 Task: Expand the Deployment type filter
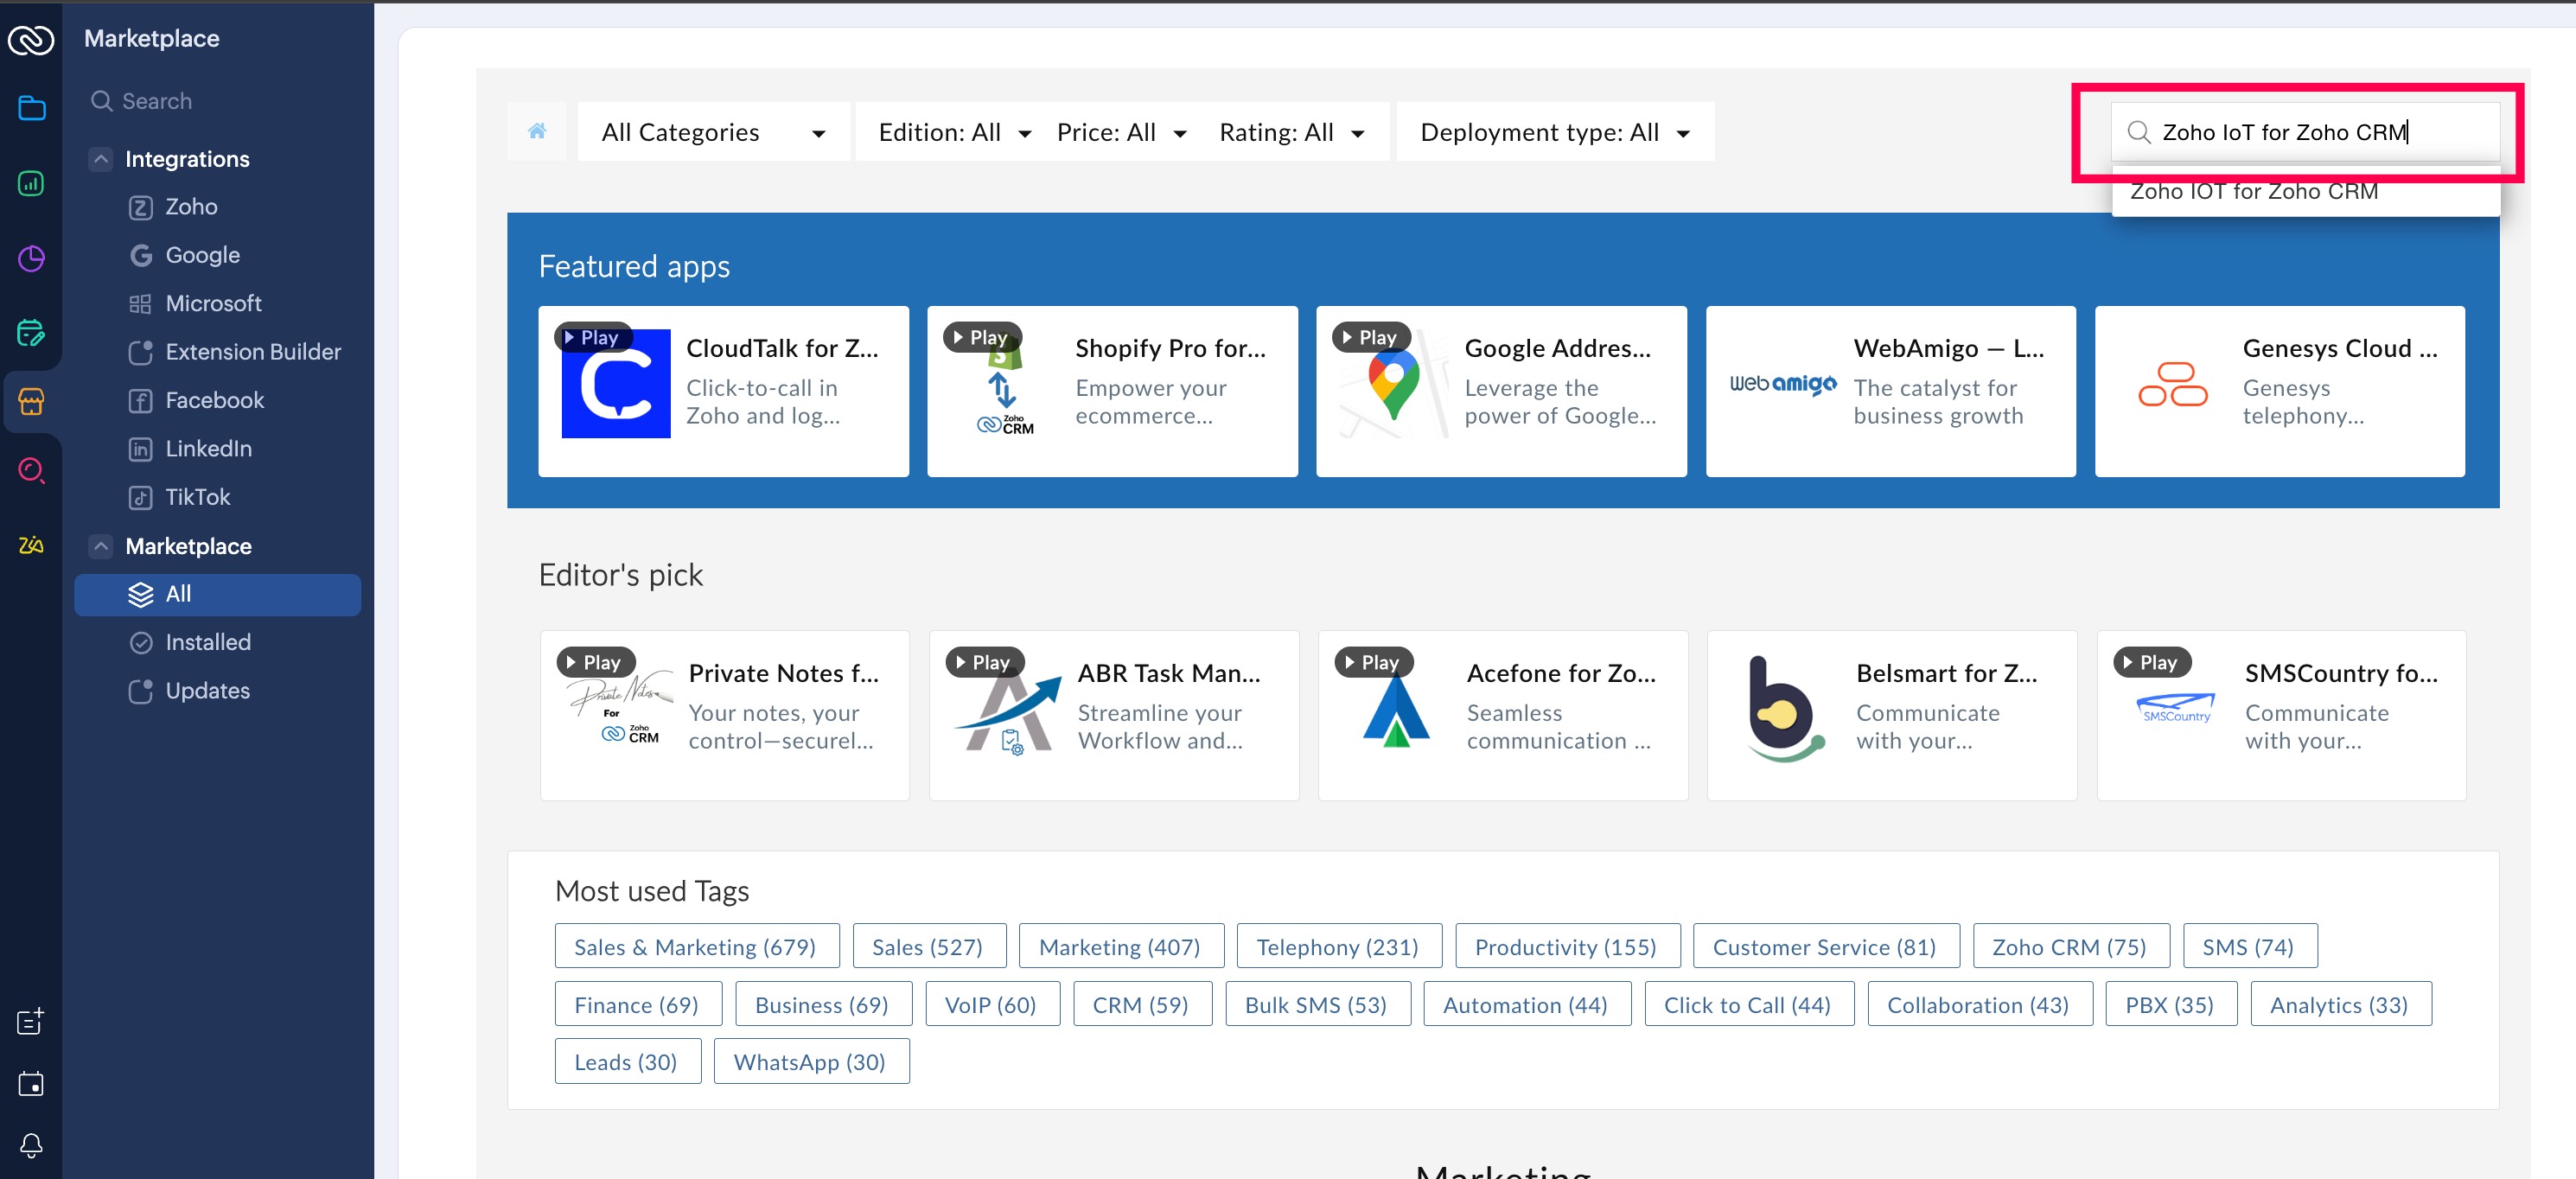coord(1554,132)
